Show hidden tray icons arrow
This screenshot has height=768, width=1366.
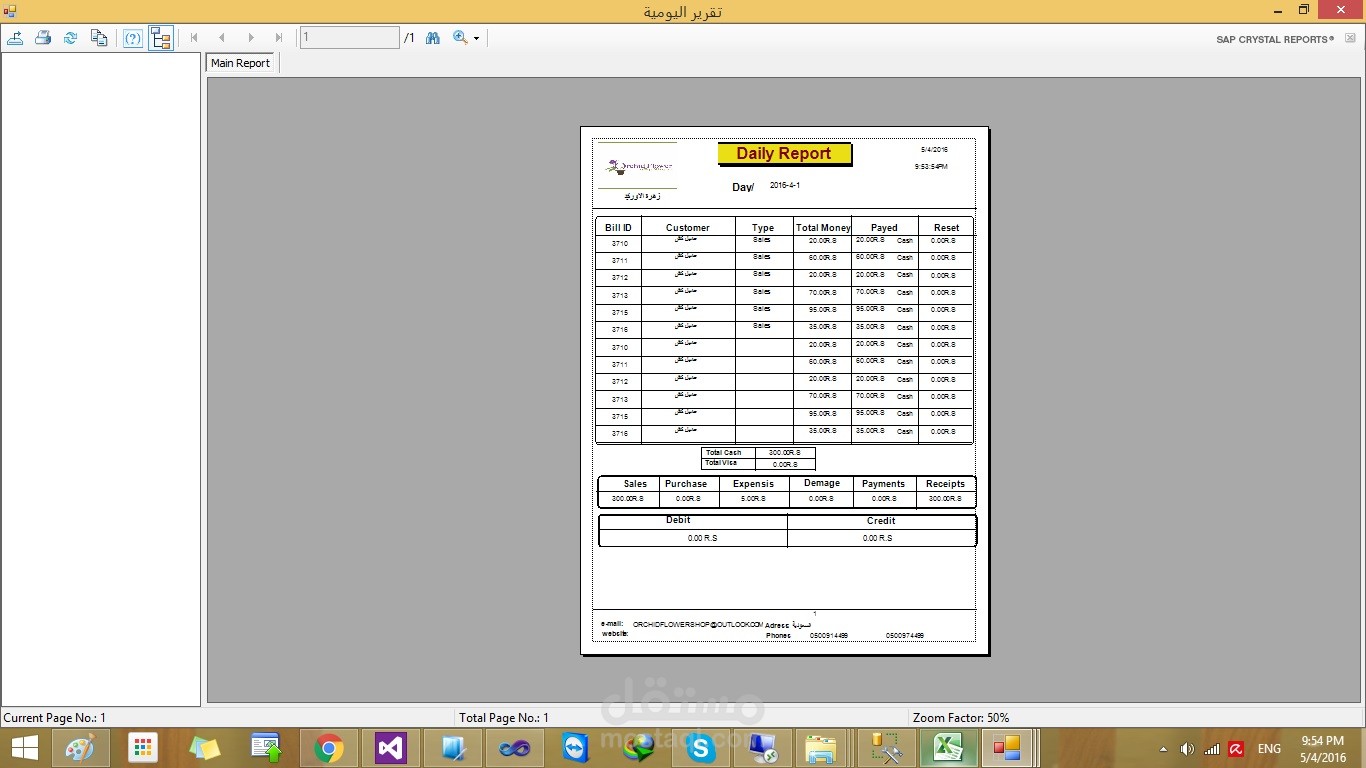coord(1163,749)
